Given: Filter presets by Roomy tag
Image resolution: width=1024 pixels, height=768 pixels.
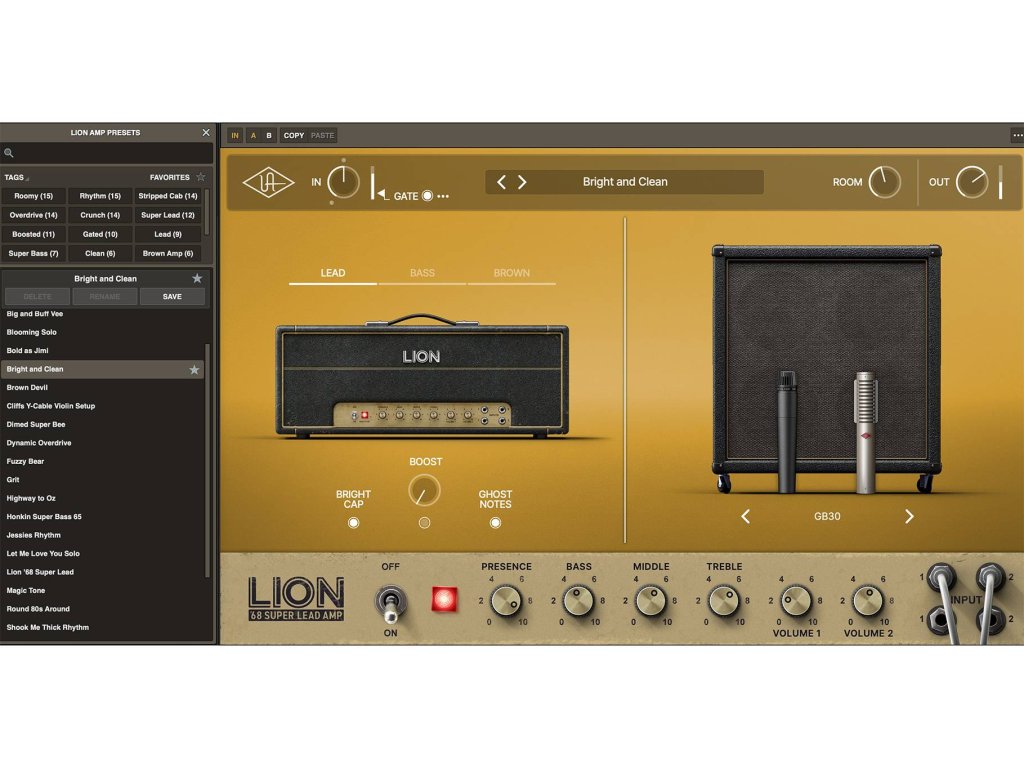Looking at the screenshot, I should 33,196.
